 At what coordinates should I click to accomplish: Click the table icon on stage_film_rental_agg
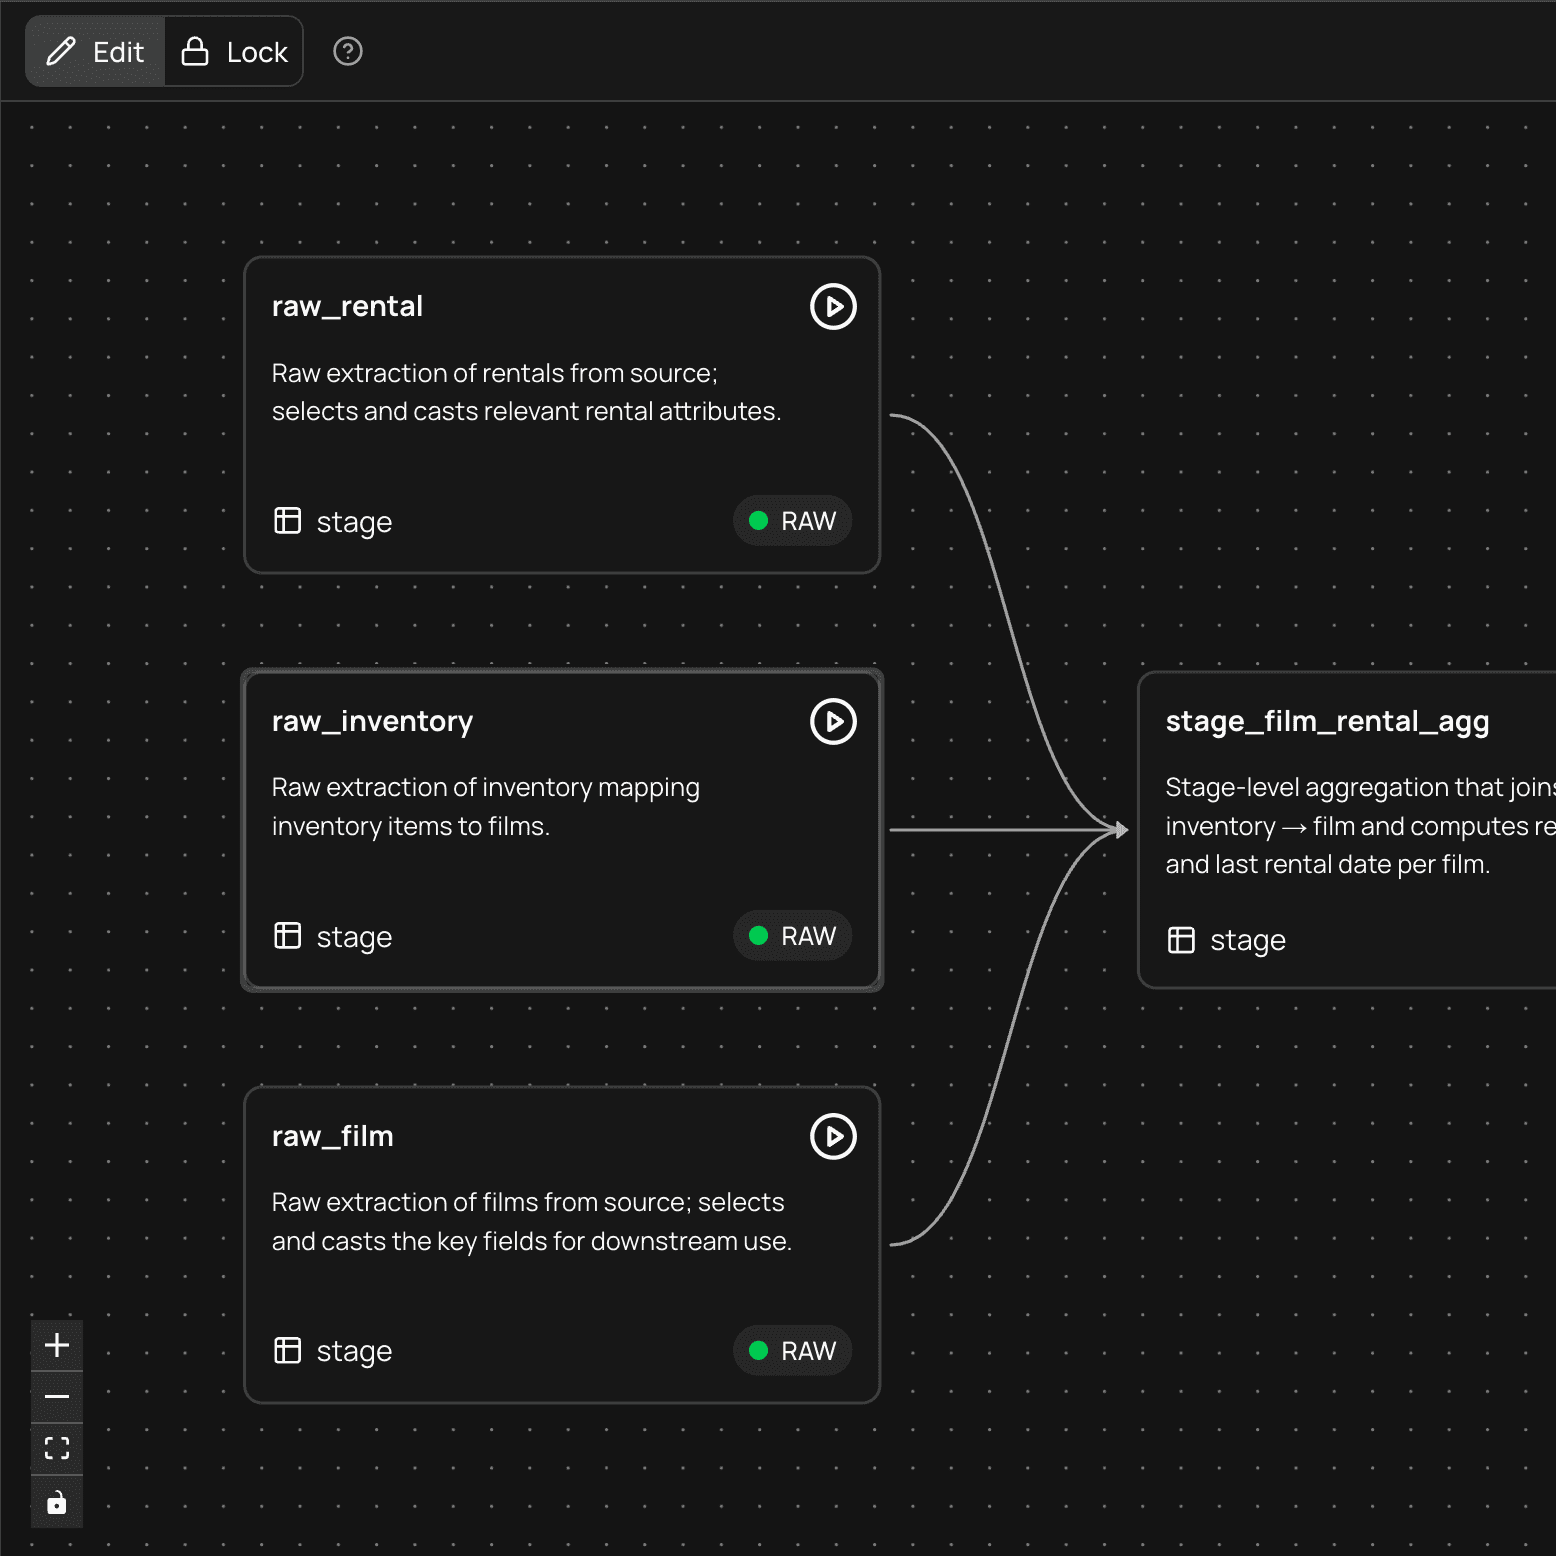pos(1181,940)
